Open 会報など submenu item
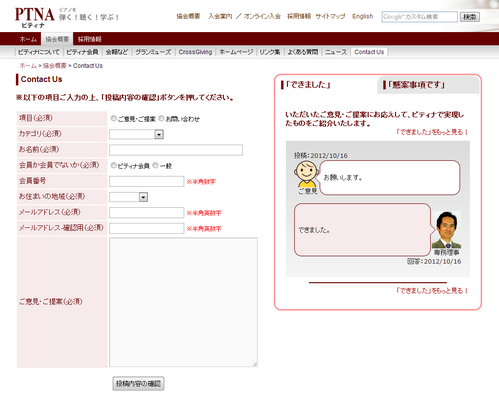Viewport: 499px width, 397px height. point(117,52)
